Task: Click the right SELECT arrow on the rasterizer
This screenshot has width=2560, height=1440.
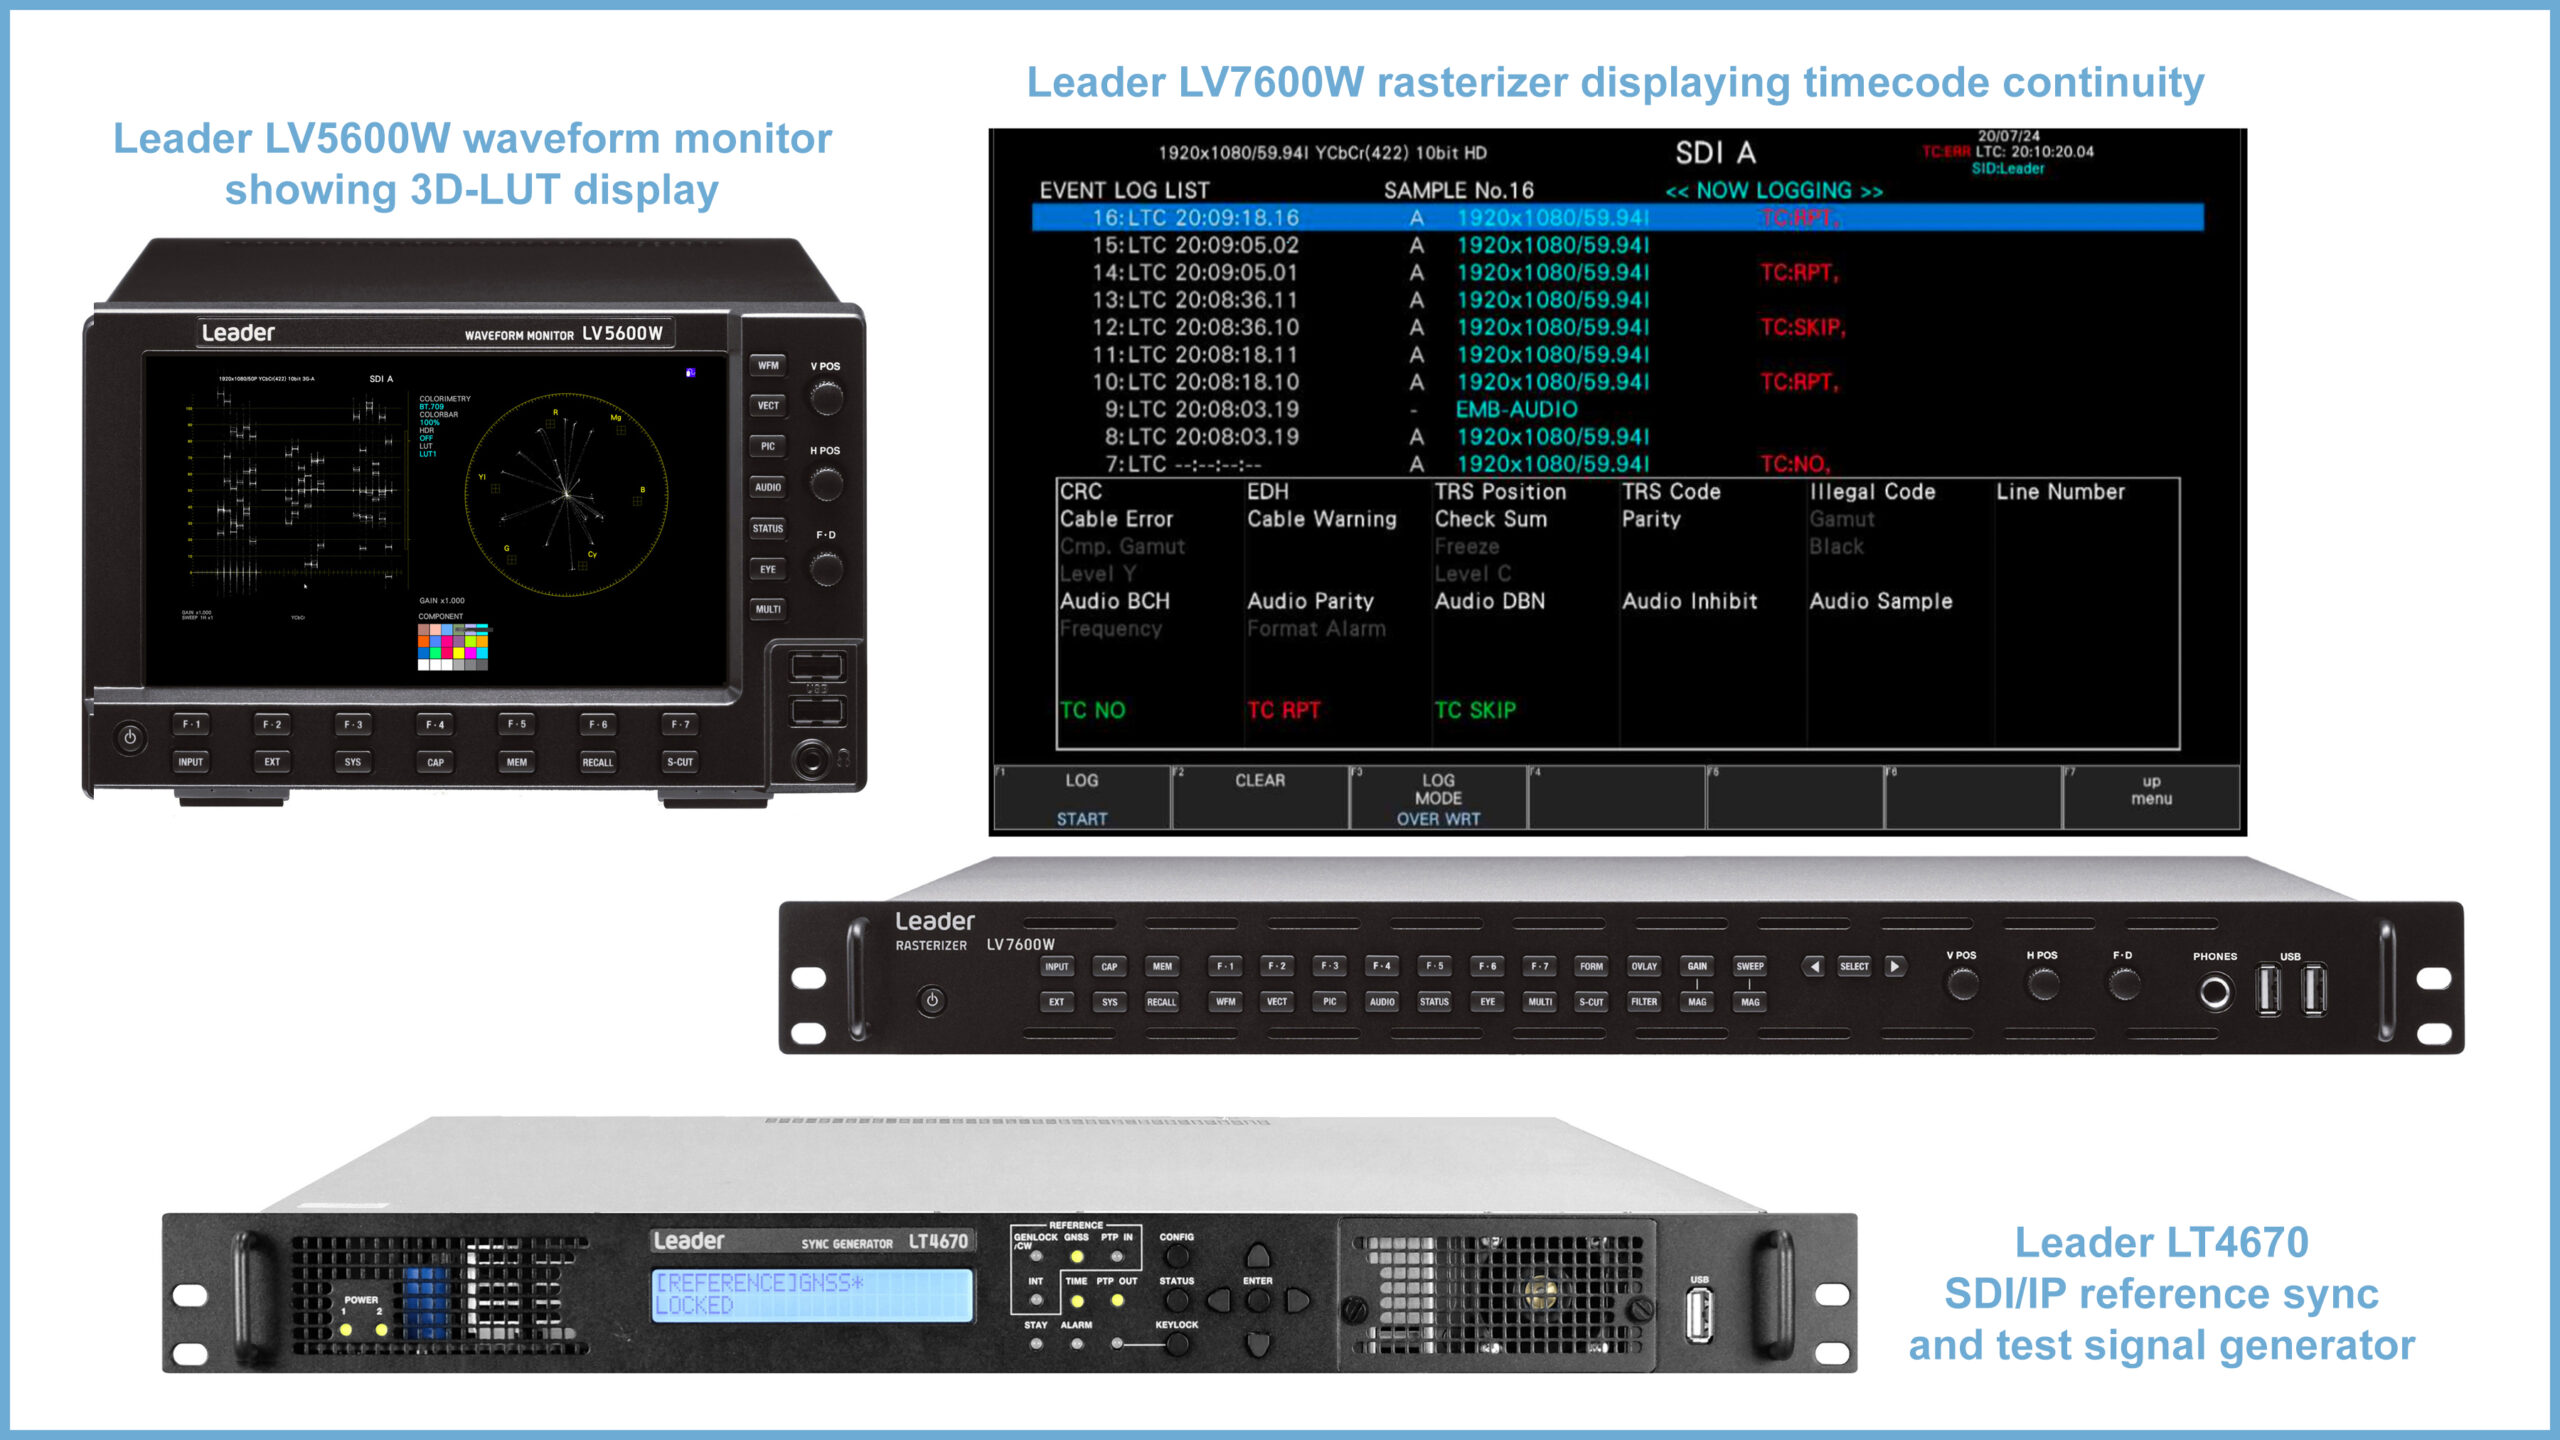Action: tap(1896, 966)
